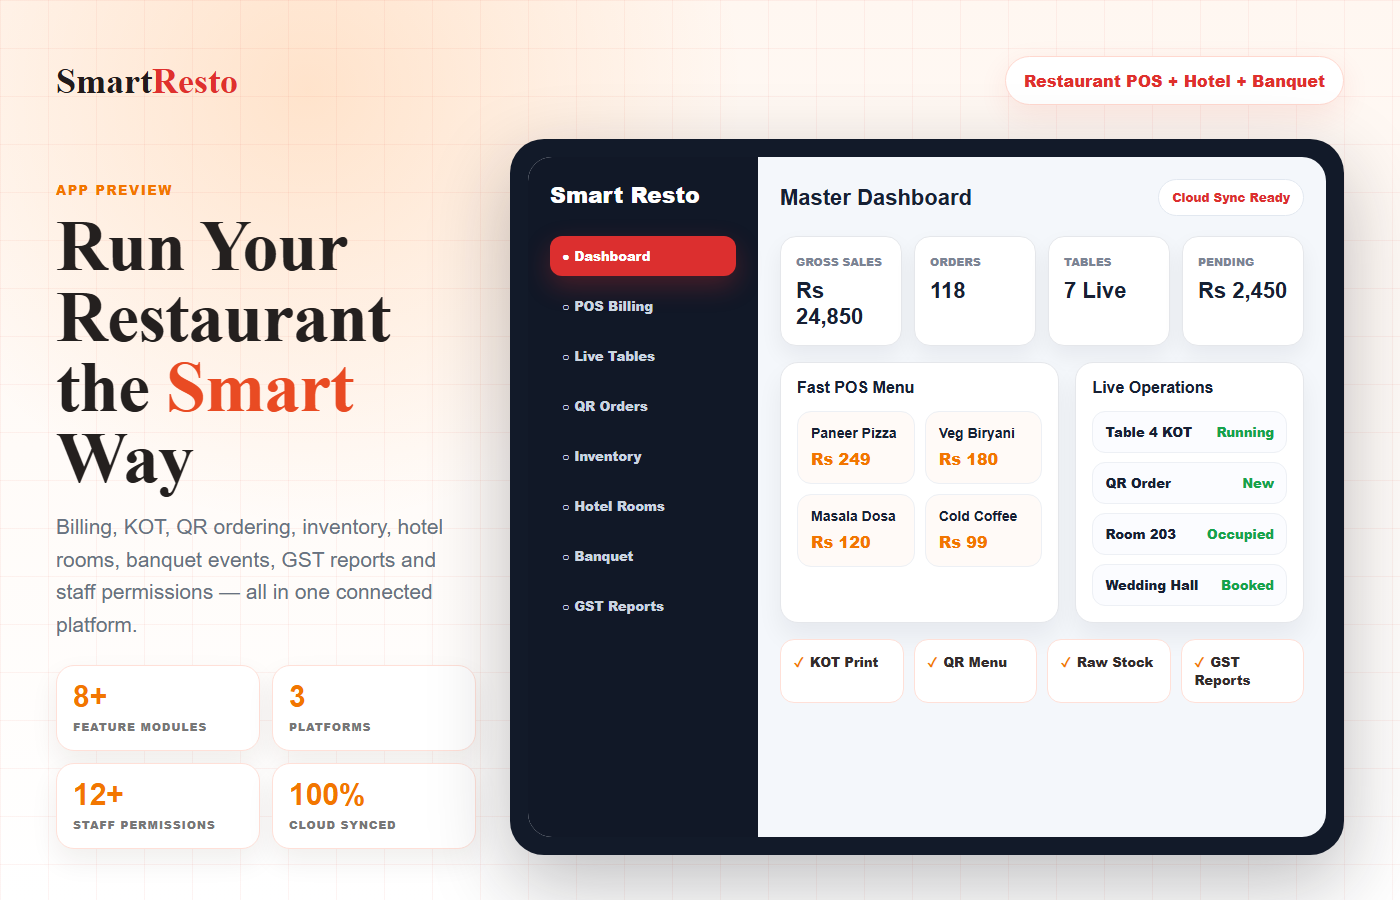
Task: Click the 8+ Feature Modules card
Action: pos(158,708)
